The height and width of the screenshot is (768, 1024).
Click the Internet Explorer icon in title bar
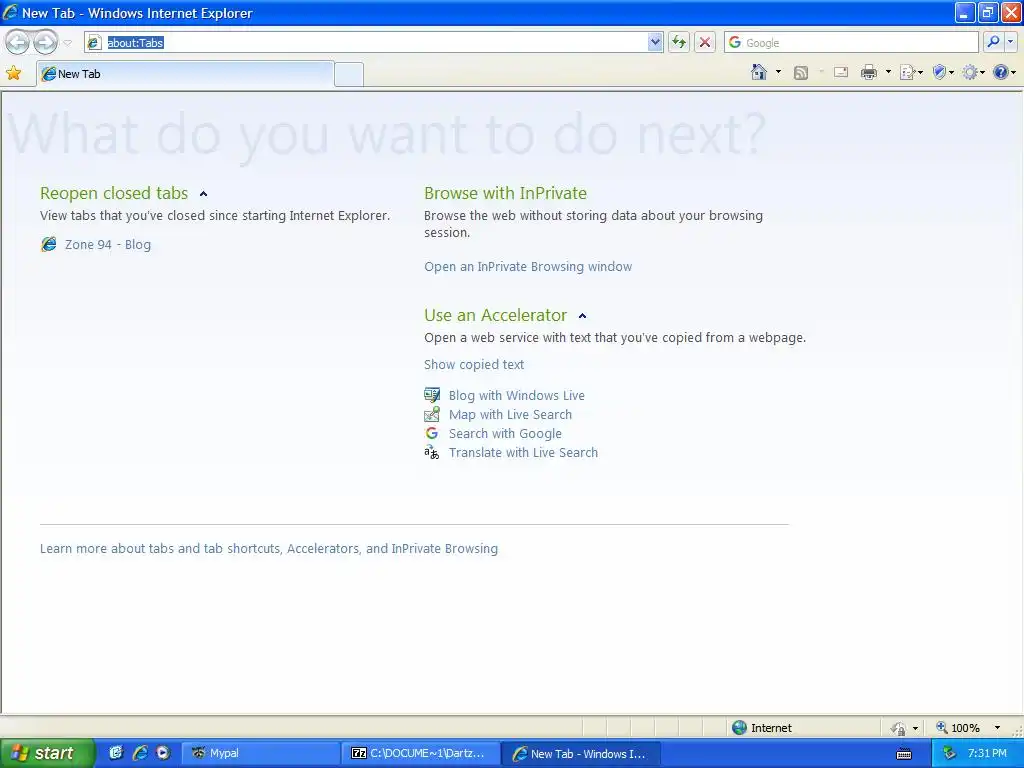[x=10, y=12]
